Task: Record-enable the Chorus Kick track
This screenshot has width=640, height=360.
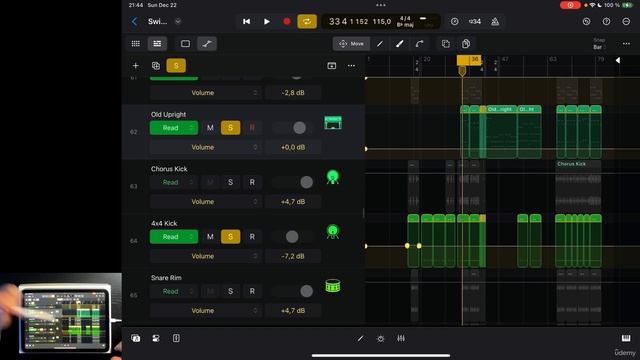Action: click(x=252, y=182)
